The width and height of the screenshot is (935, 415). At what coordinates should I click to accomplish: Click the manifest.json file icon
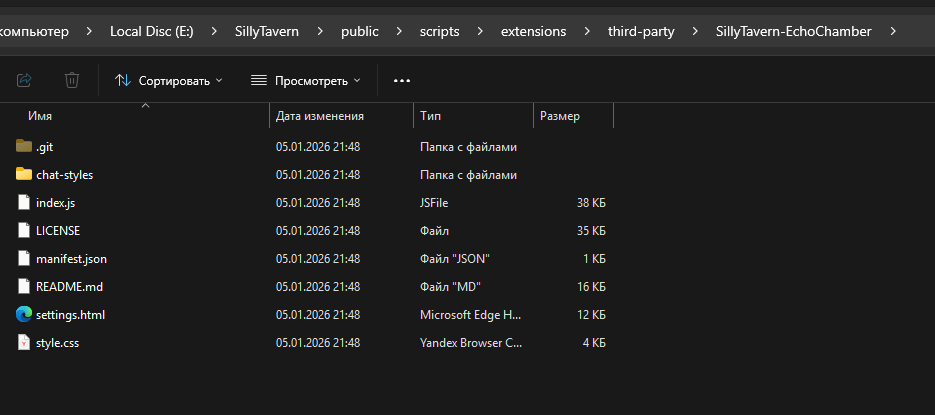(25, 258)
